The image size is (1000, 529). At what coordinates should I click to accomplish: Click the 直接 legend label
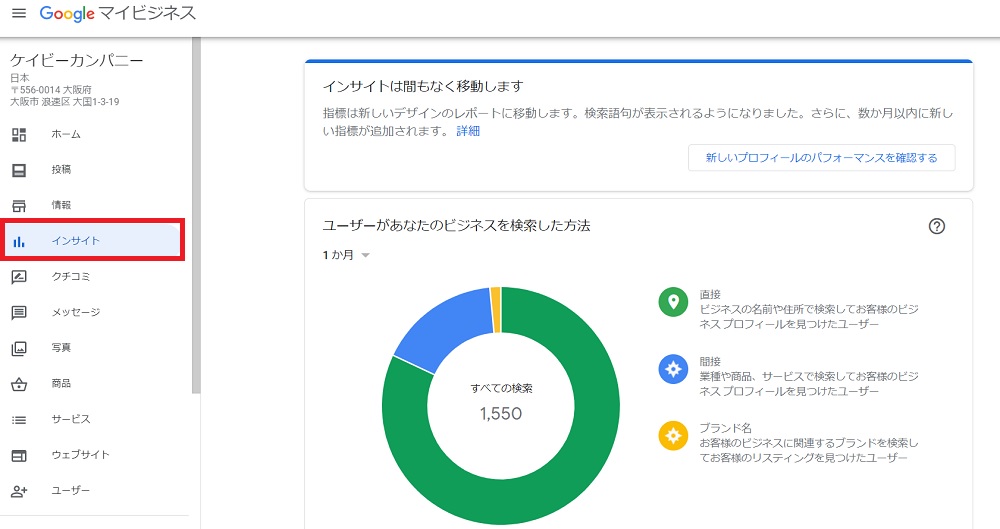coord(710,294)
